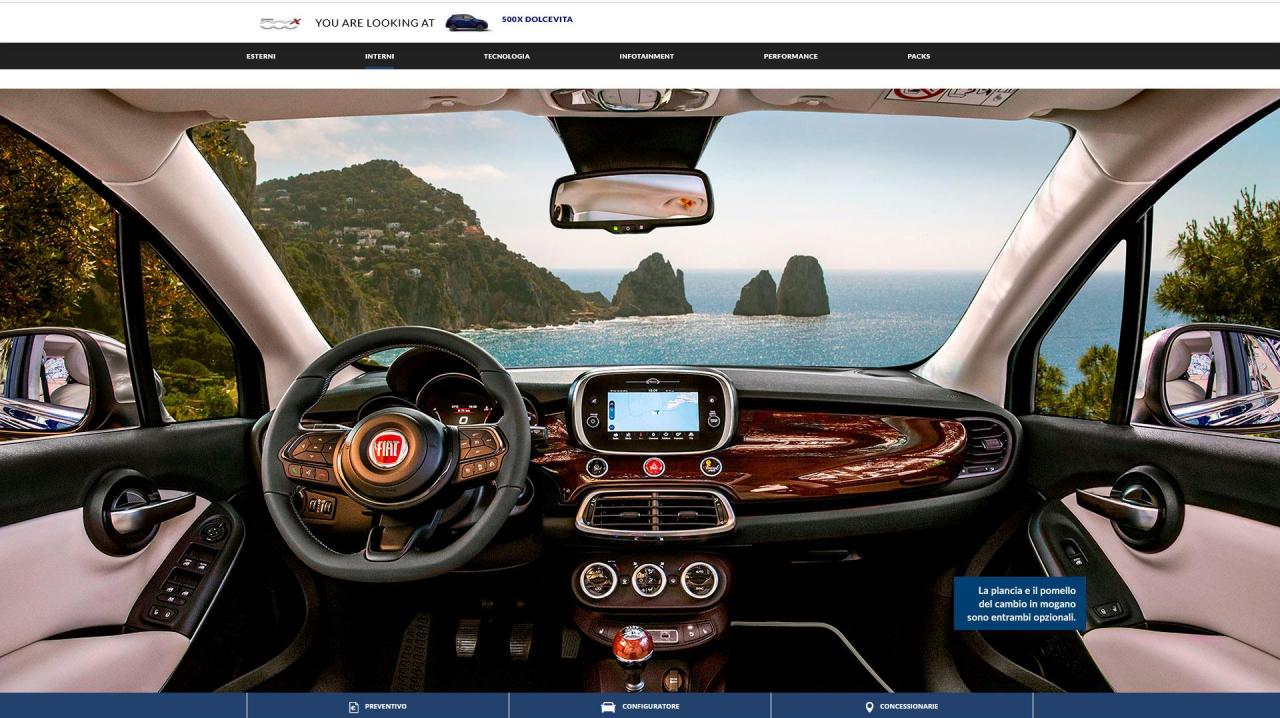Open the PERFORMANCE tab
This screenshot has width=1280, height=718.
(x=790, y=56)
